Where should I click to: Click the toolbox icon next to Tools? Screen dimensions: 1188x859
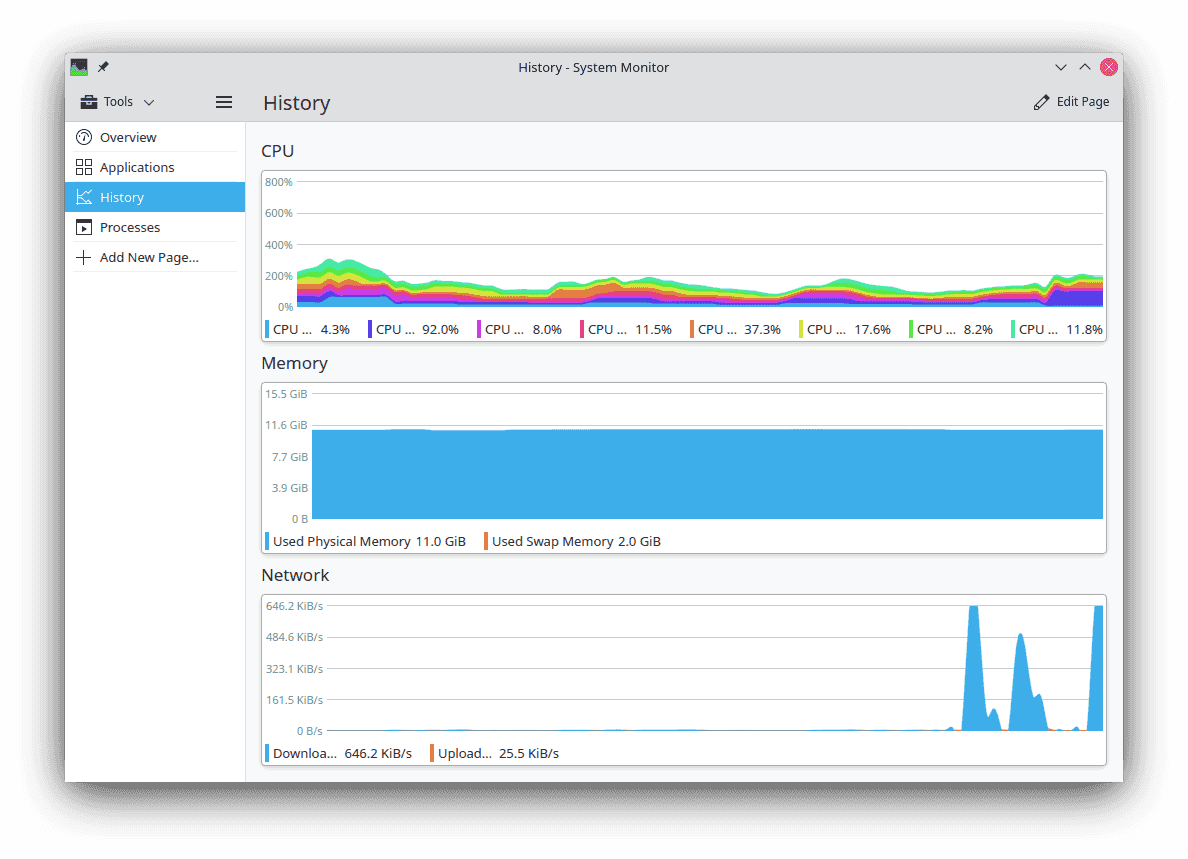click(x=88, y=101)
